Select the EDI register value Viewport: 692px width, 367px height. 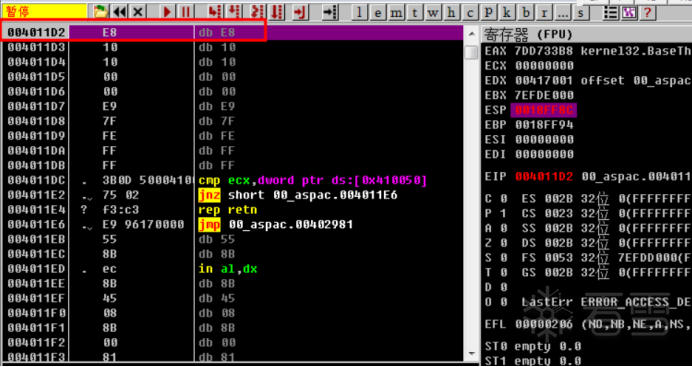pyautogui.click(x=544, y=154)
